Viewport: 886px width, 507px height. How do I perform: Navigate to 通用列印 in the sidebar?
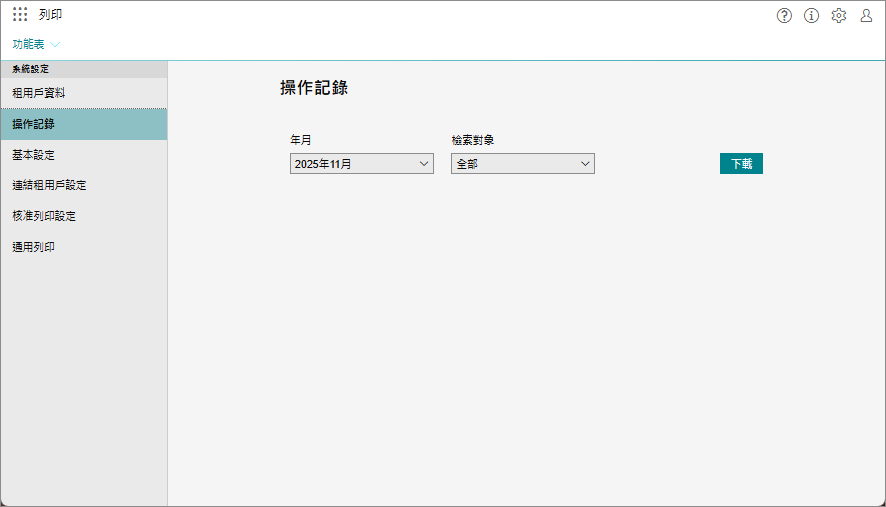pos(34,247)
